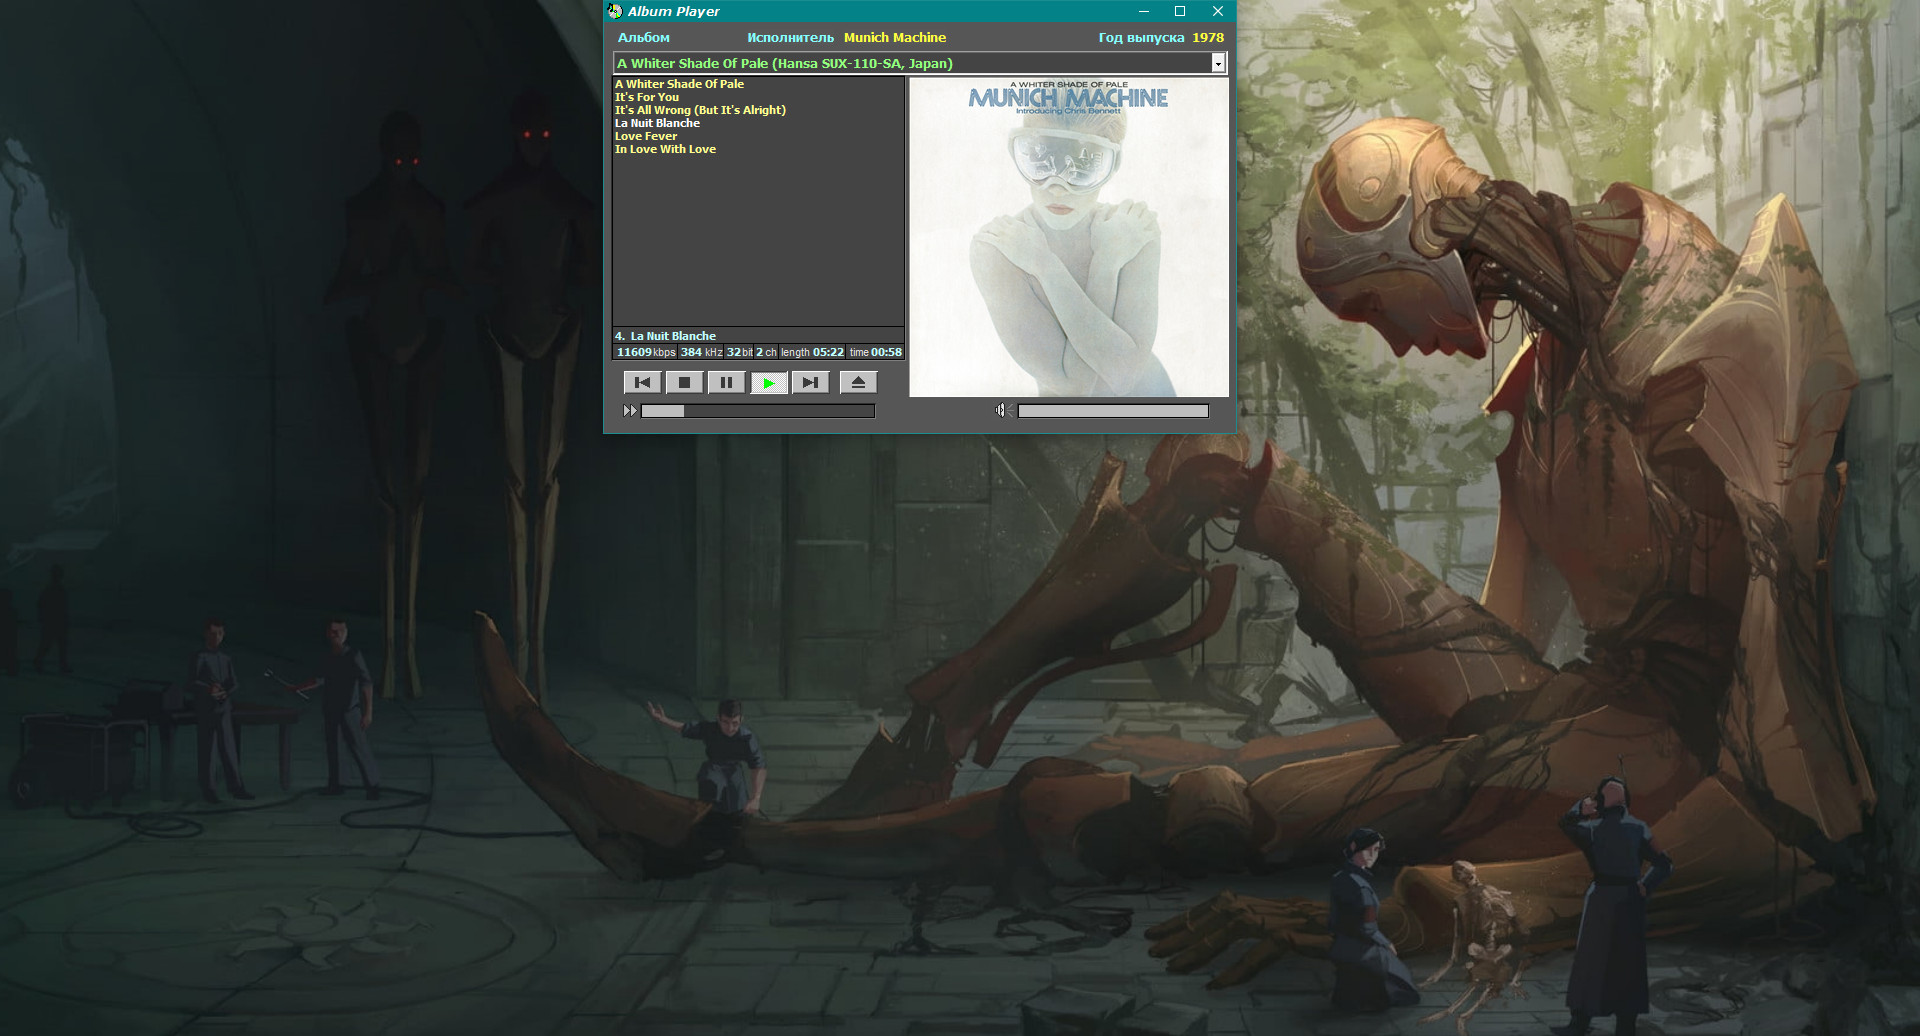This screenshot has height=1036, width=1920.
Task: Click the 'Исполнитель' label
Action: [x=790, y=37]
